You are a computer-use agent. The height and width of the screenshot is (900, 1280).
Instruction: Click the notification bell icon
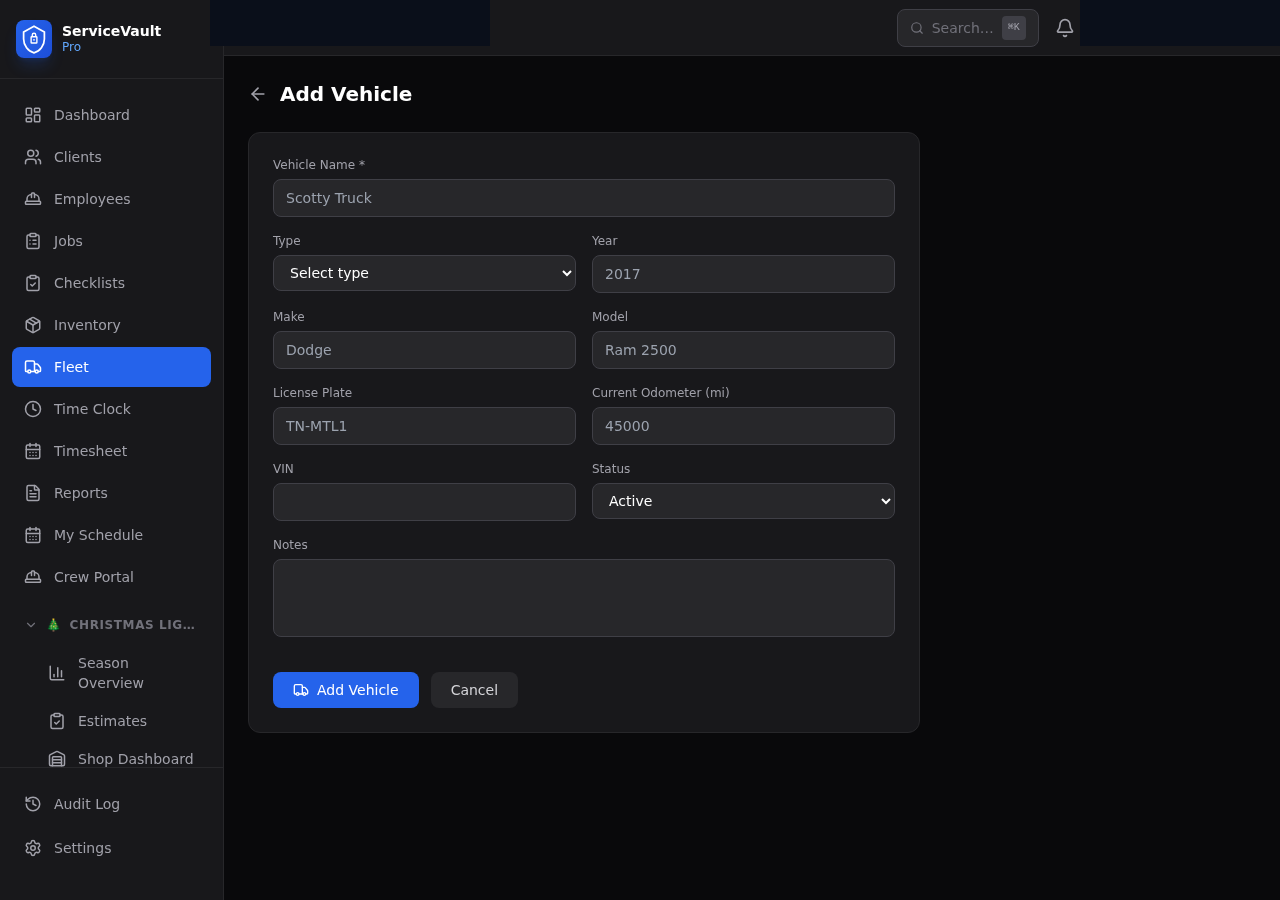(1064, 27)
